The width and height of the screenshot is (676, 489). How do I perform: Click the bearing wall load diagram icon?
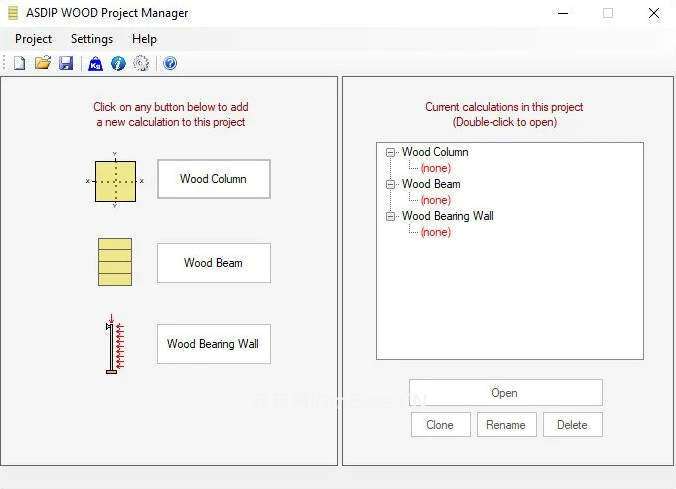(x=115, y=344)
